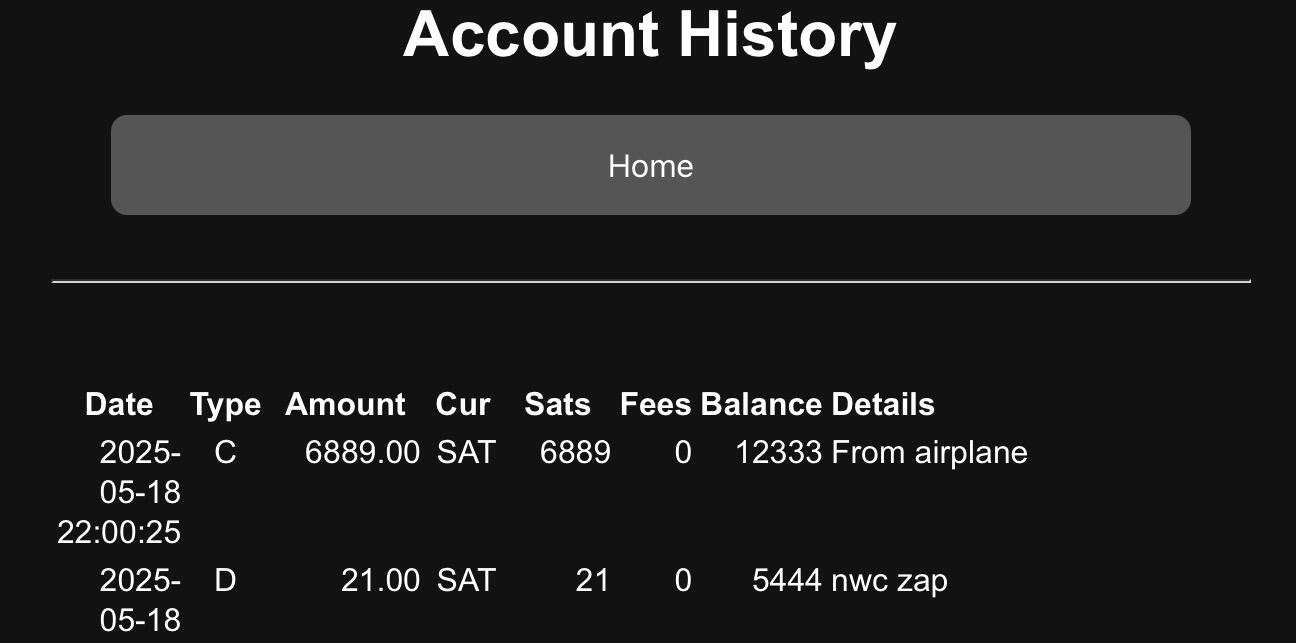The image size is (1296, 643).
Task: Select the Details column header
Action: (x=883, y=404)
